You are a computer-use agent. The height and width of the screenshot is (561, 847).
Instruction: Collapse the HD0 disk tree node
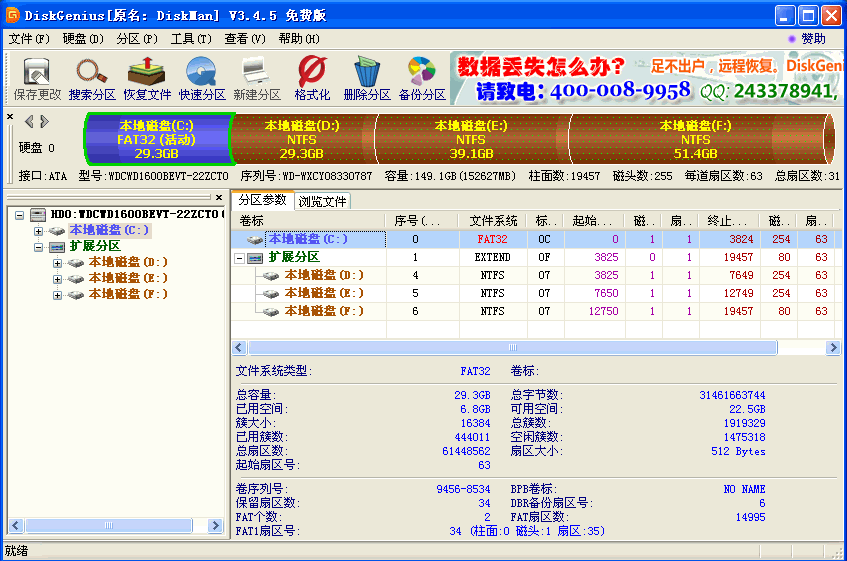coord(20,215)
